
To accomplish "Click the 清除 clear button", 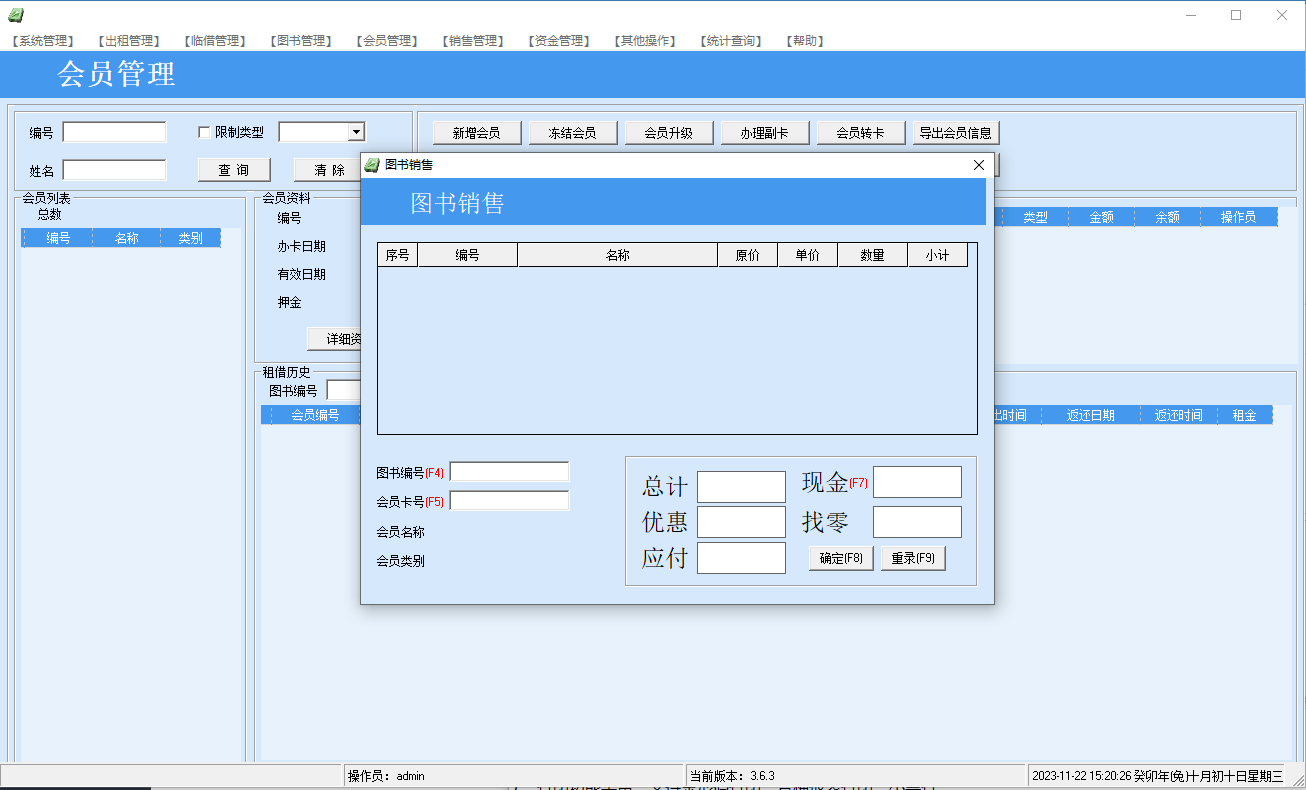I will pos(330,170).
